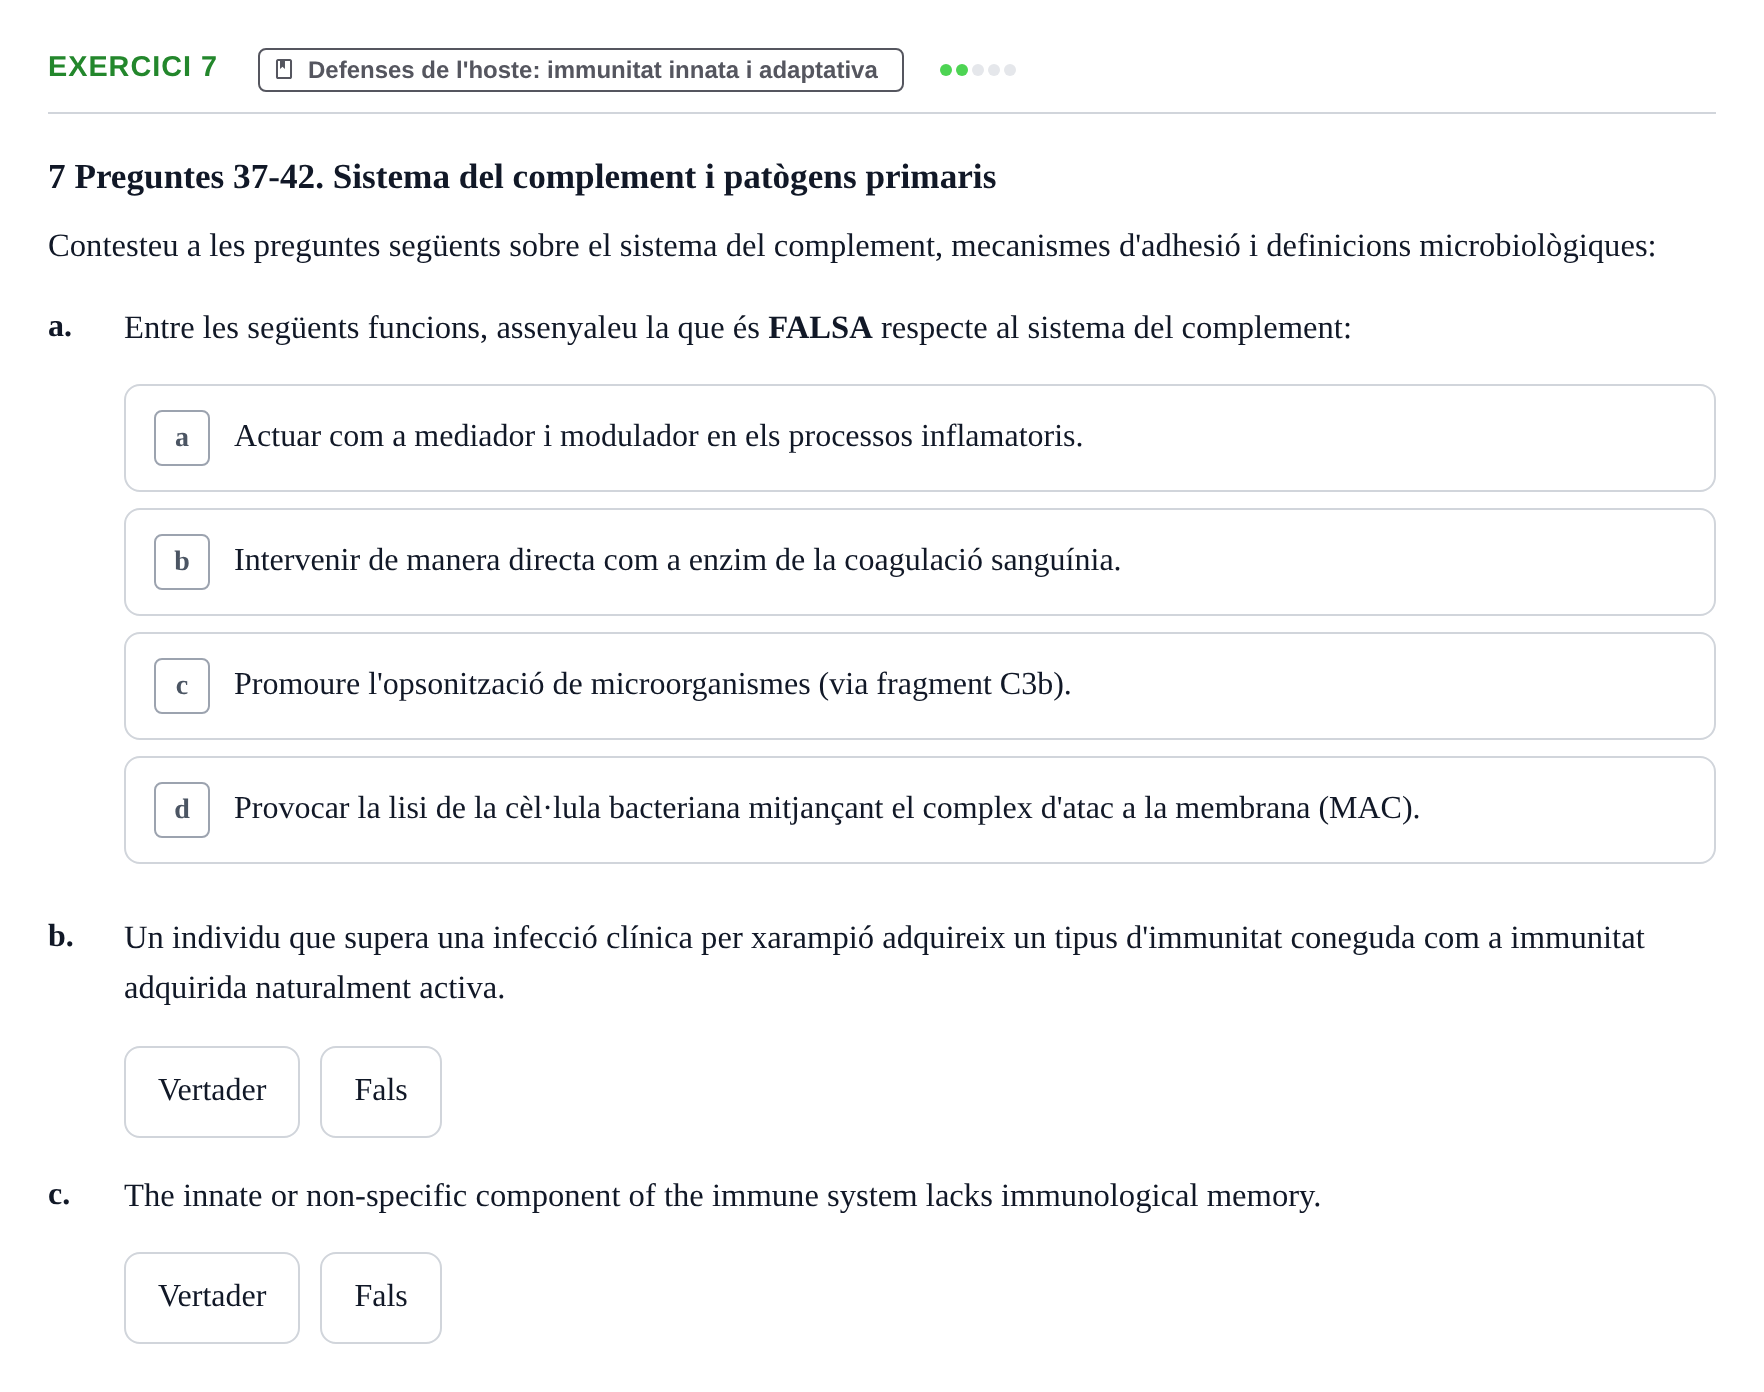Click the book icon in topic tag
This screenshot has height=1392, width=1764.
284,69
